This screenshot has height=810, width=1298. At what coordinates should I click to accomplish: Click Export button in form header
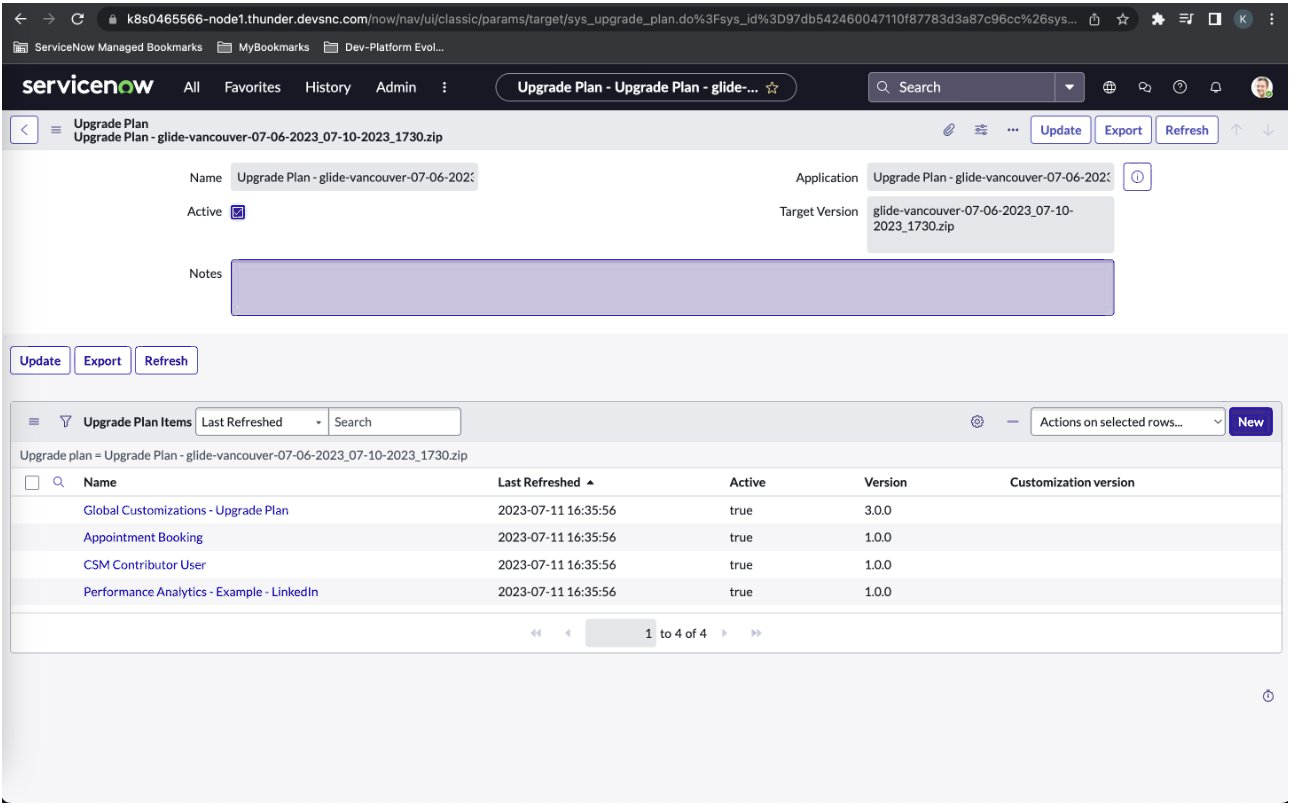1123,130
